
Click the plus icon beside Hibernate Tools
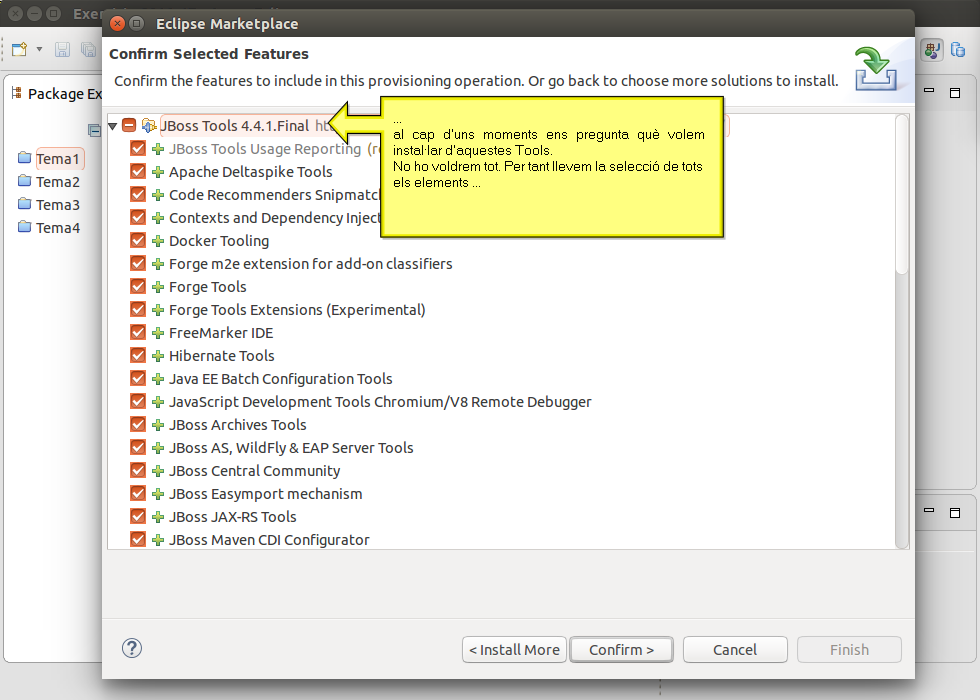[158, 356]
